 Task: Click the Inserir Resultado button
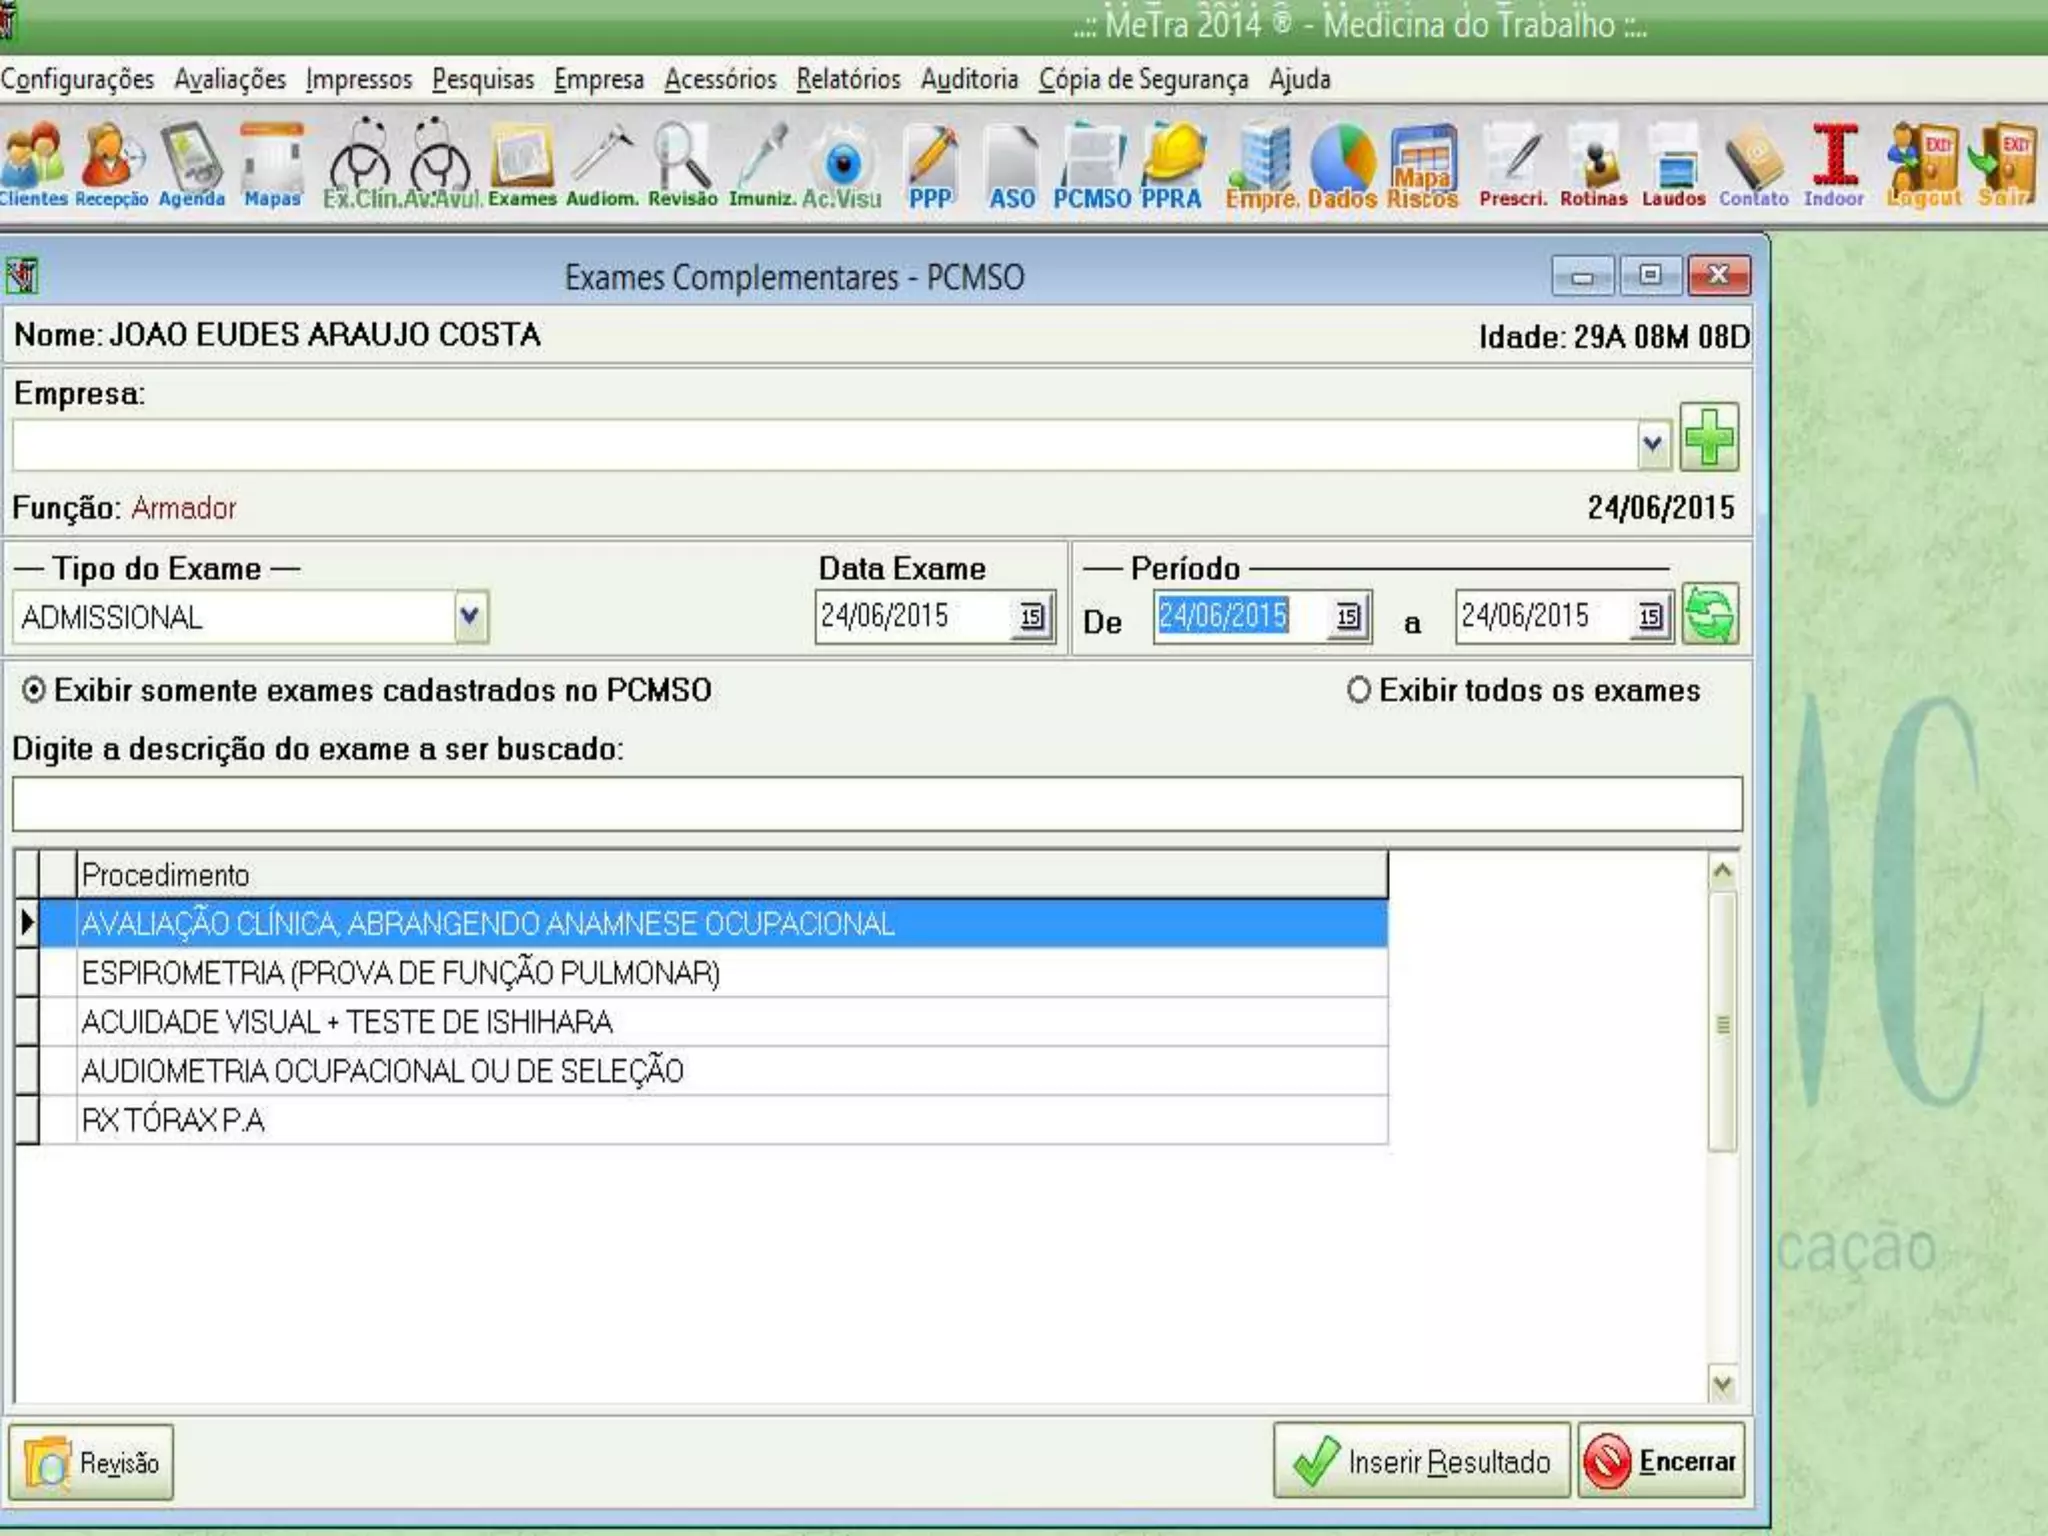click(1421, 1462)
